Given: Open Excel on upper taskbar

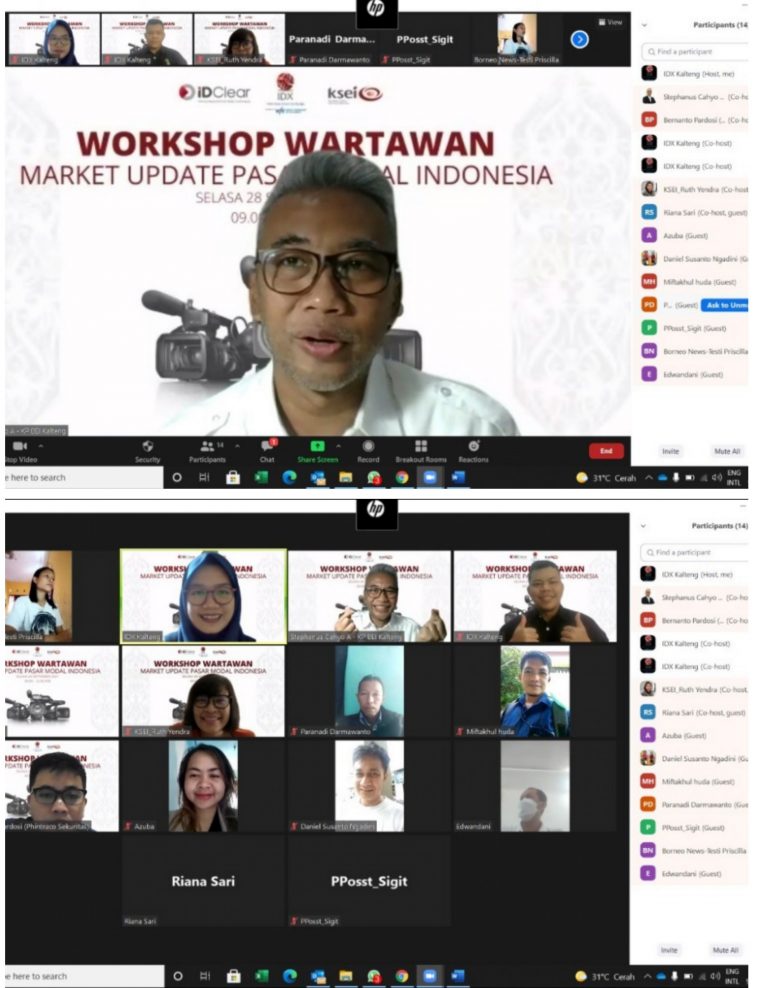Looking at the screenshot, I should [x=261, y=478].
